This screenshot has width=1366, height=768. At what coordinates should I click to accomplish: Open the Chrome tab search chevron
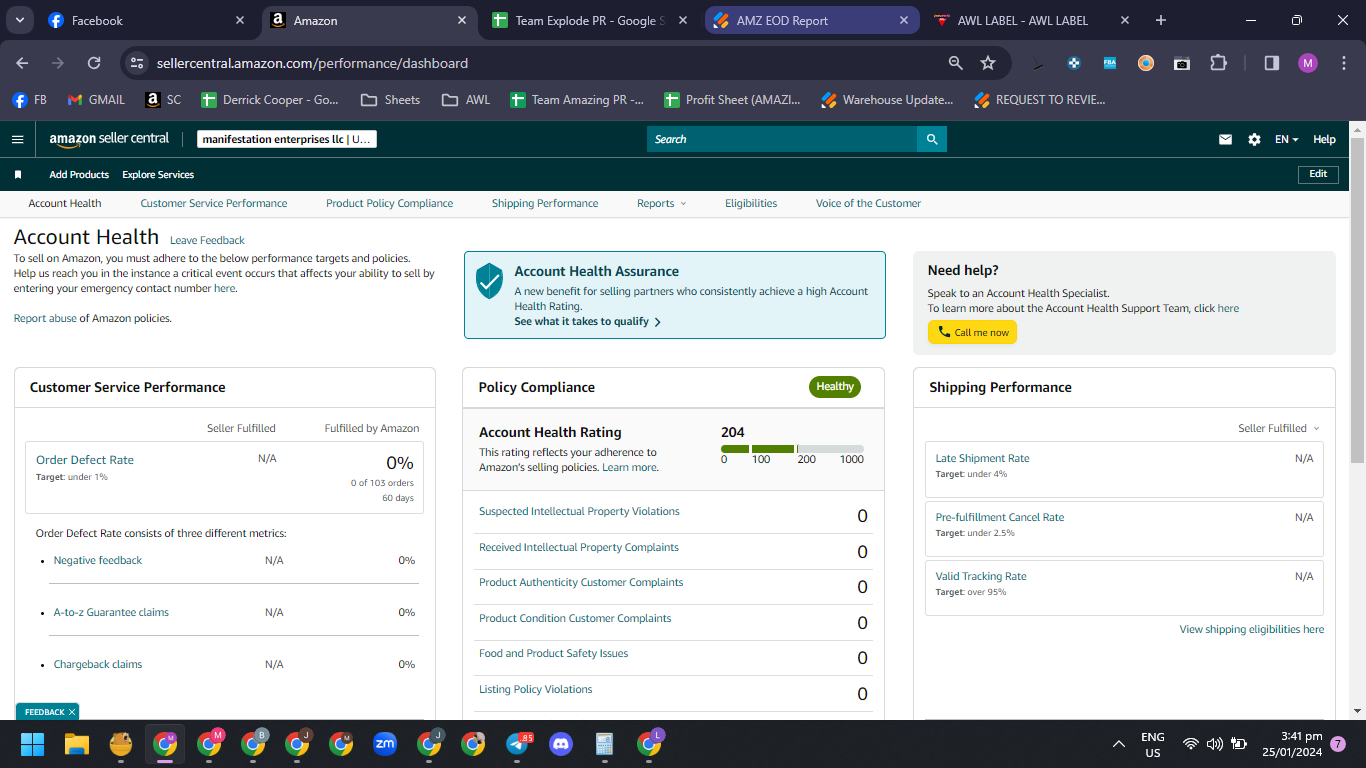21,20
